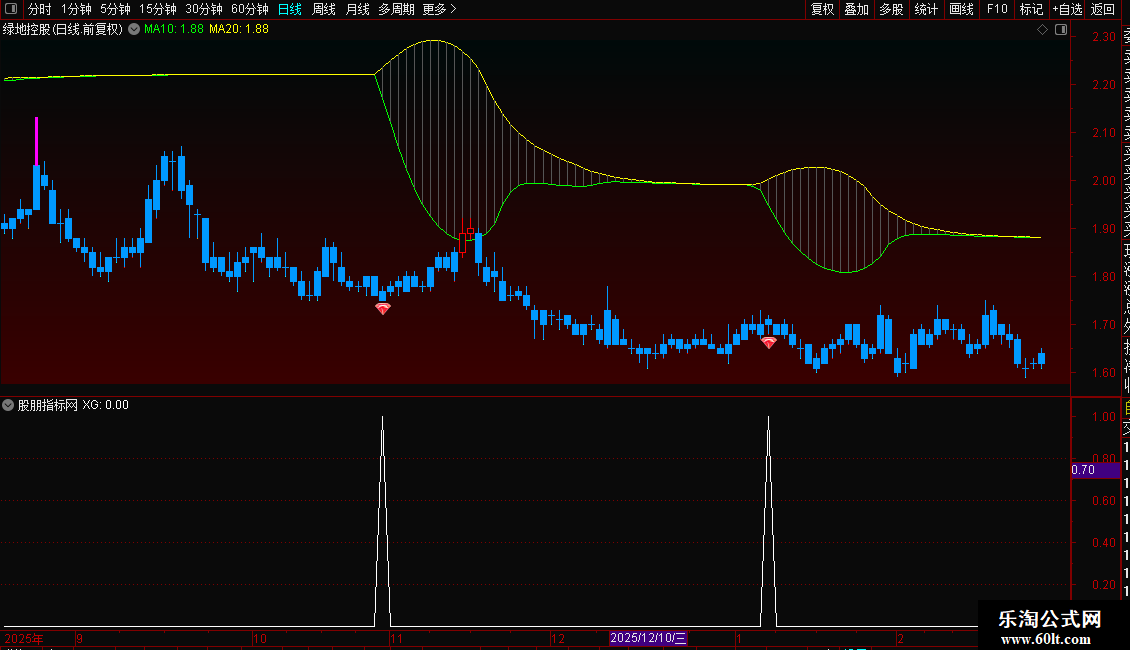1130x650 pixels.
Task: Click the MA20: 1.88 label
Action: (239, 30)
